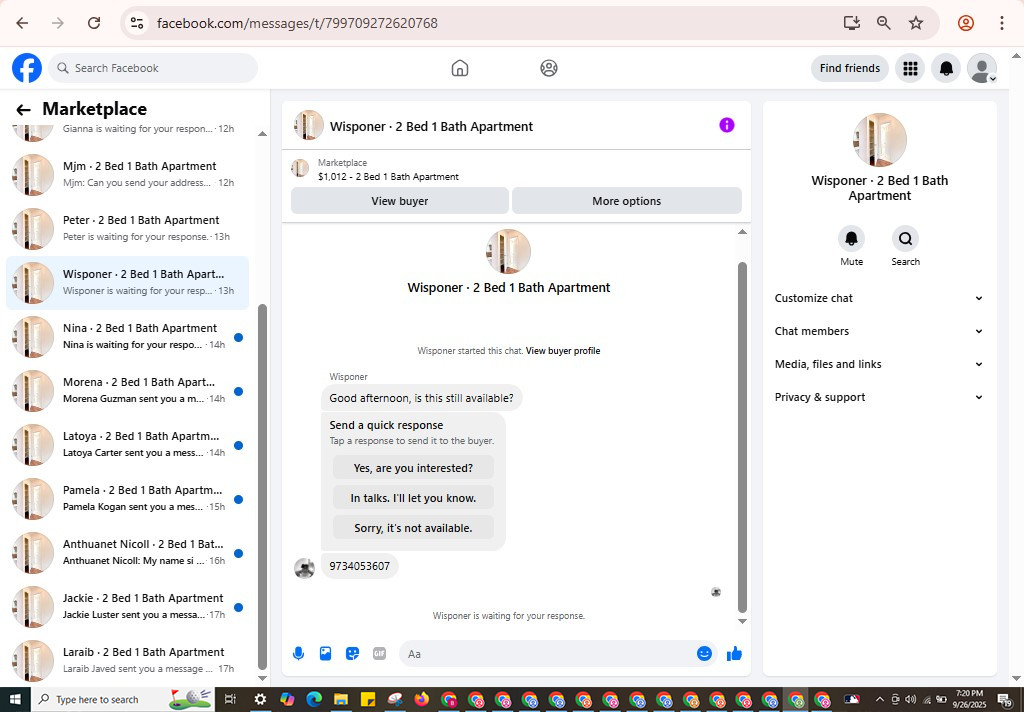Send quick reply 'Yes, are you interested?'
Image resolution: width=1024 pixels, height=712 pixels.
tap(413, 468)
